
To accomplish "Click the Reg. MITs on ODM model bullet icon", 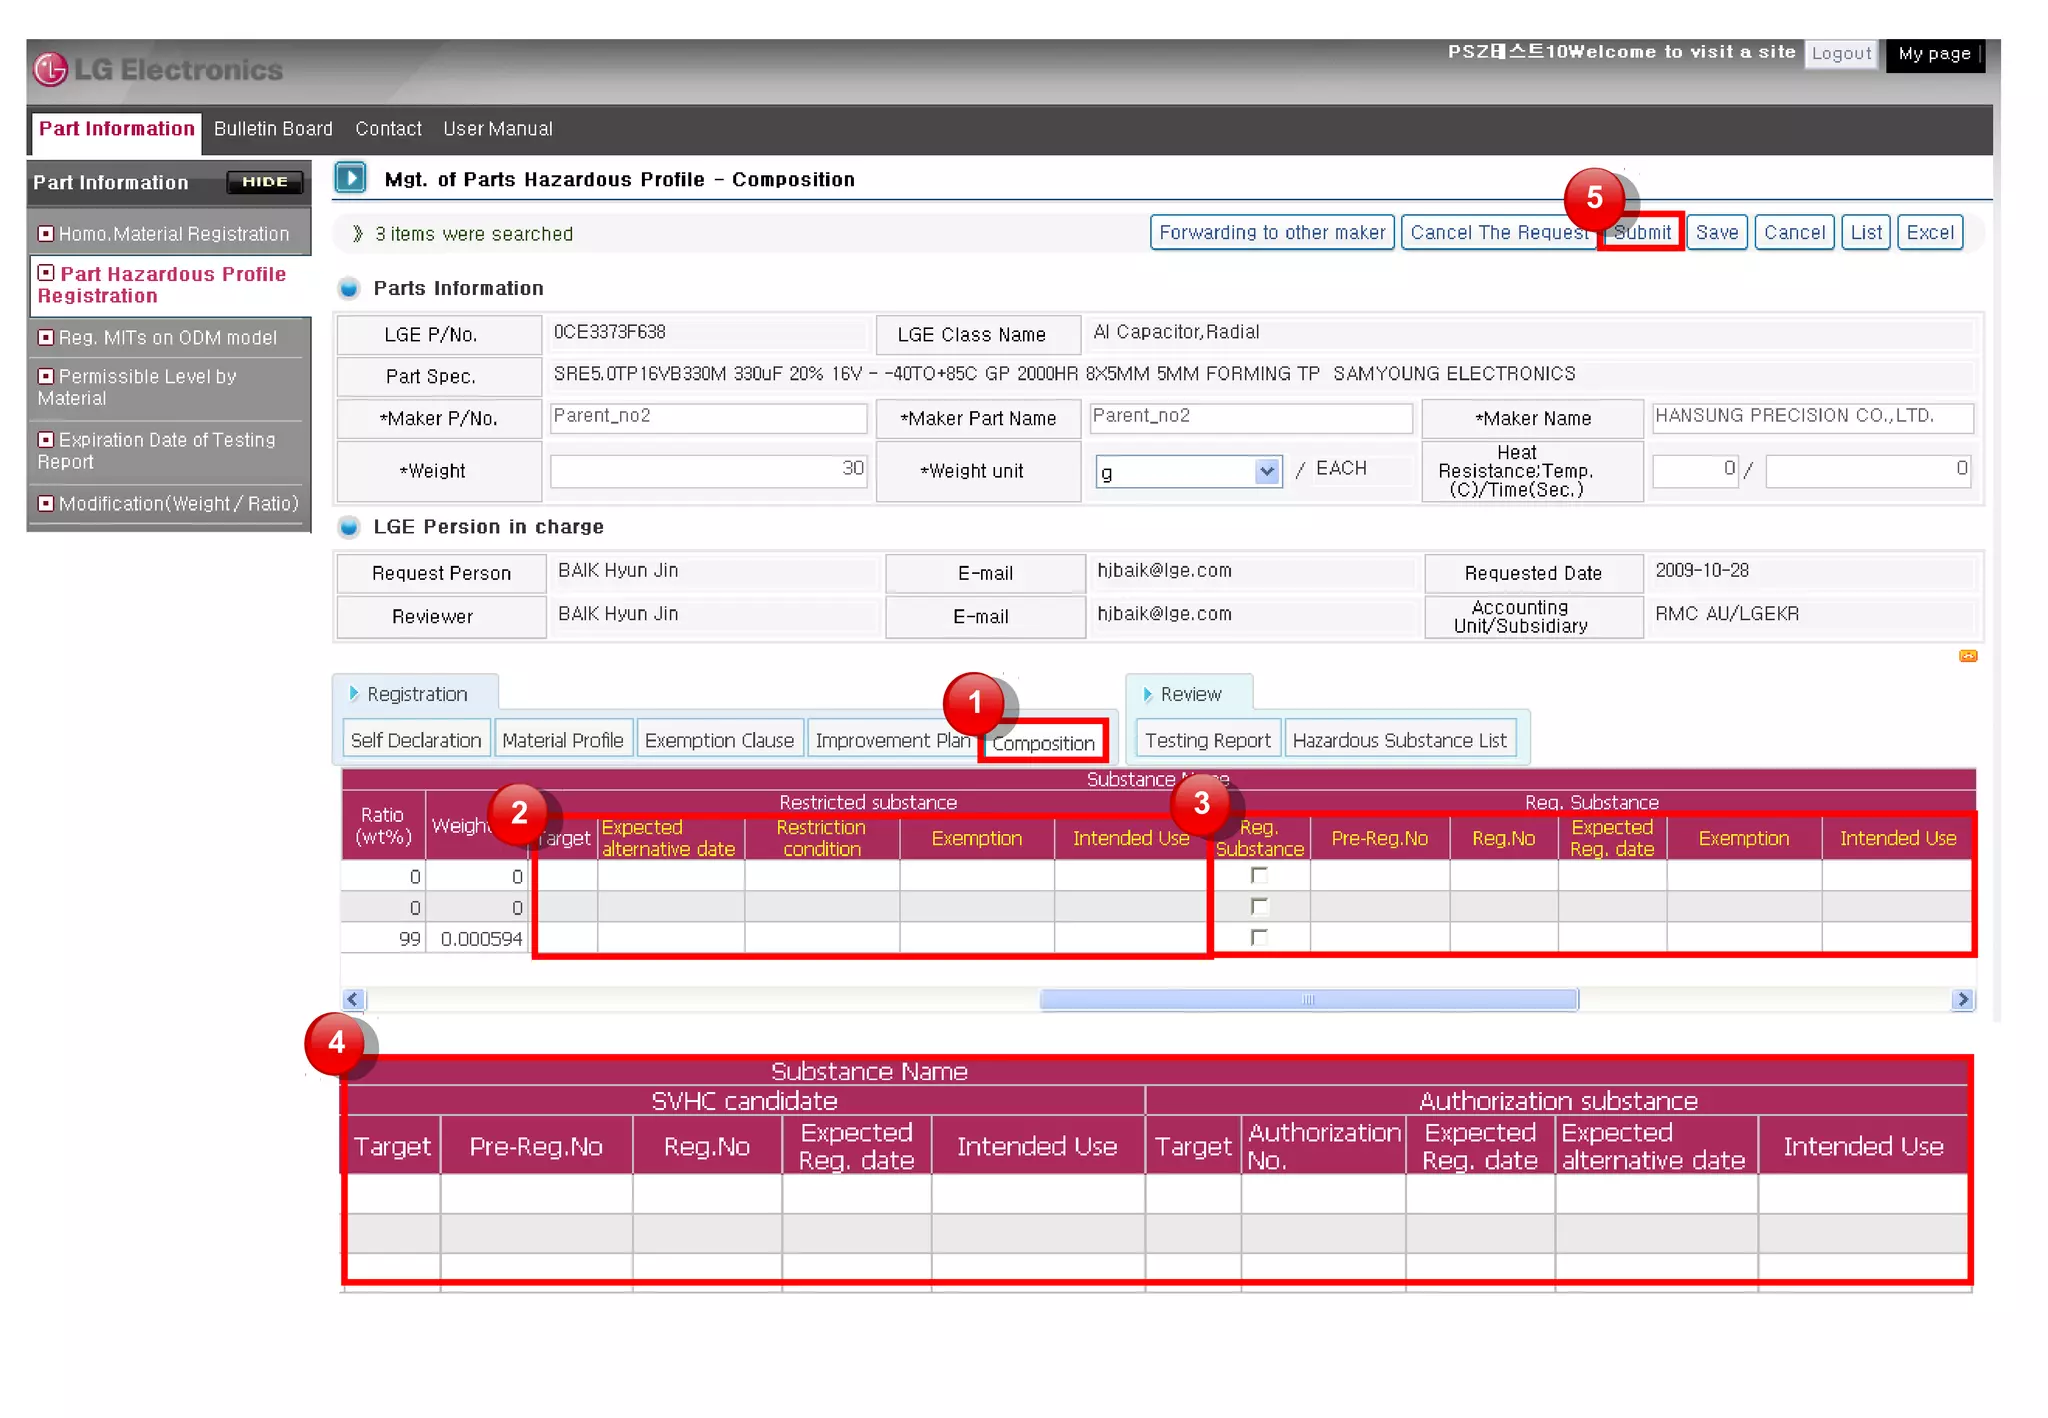I will 45,337.
